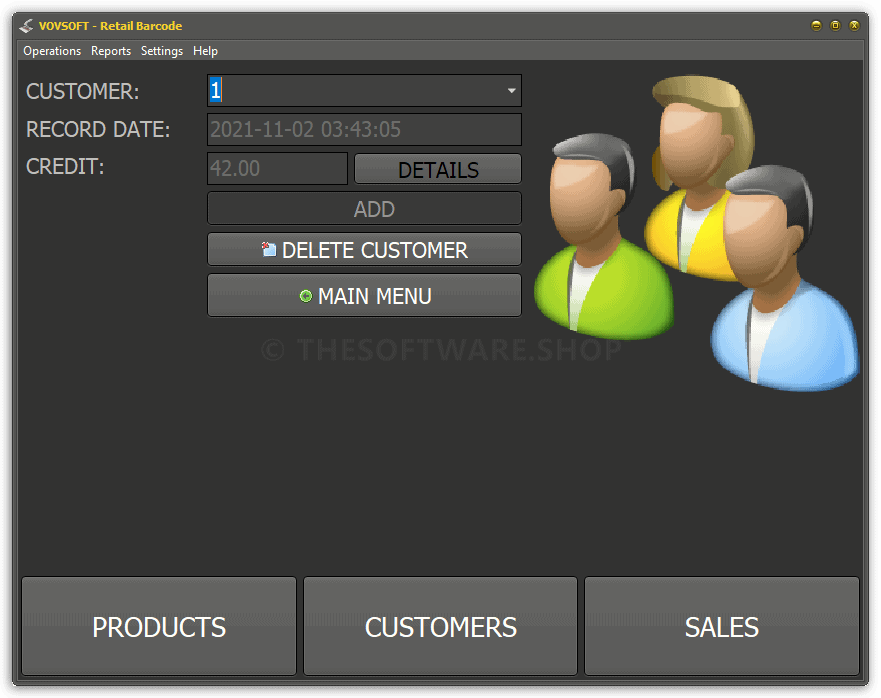This screenshot has height=698, width=881.
Task: Click the Vovsoft app icon in title bar
Action: pos(26,26)
